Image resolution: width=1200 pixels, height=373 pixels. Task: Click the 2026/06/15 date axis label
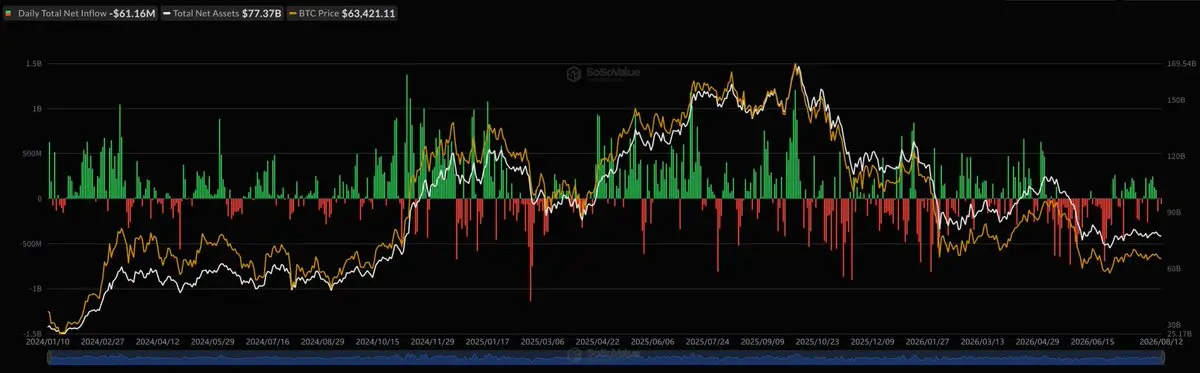click(x=1091, y=342)
